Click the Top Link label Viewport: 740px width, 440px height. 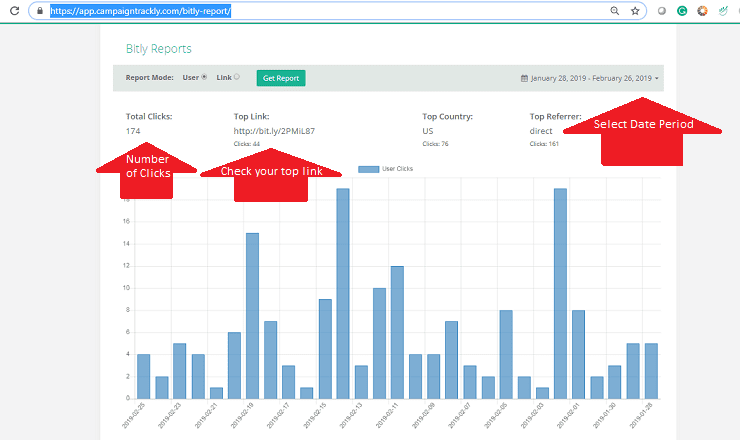pyautogui.click(x=252, y=116)
